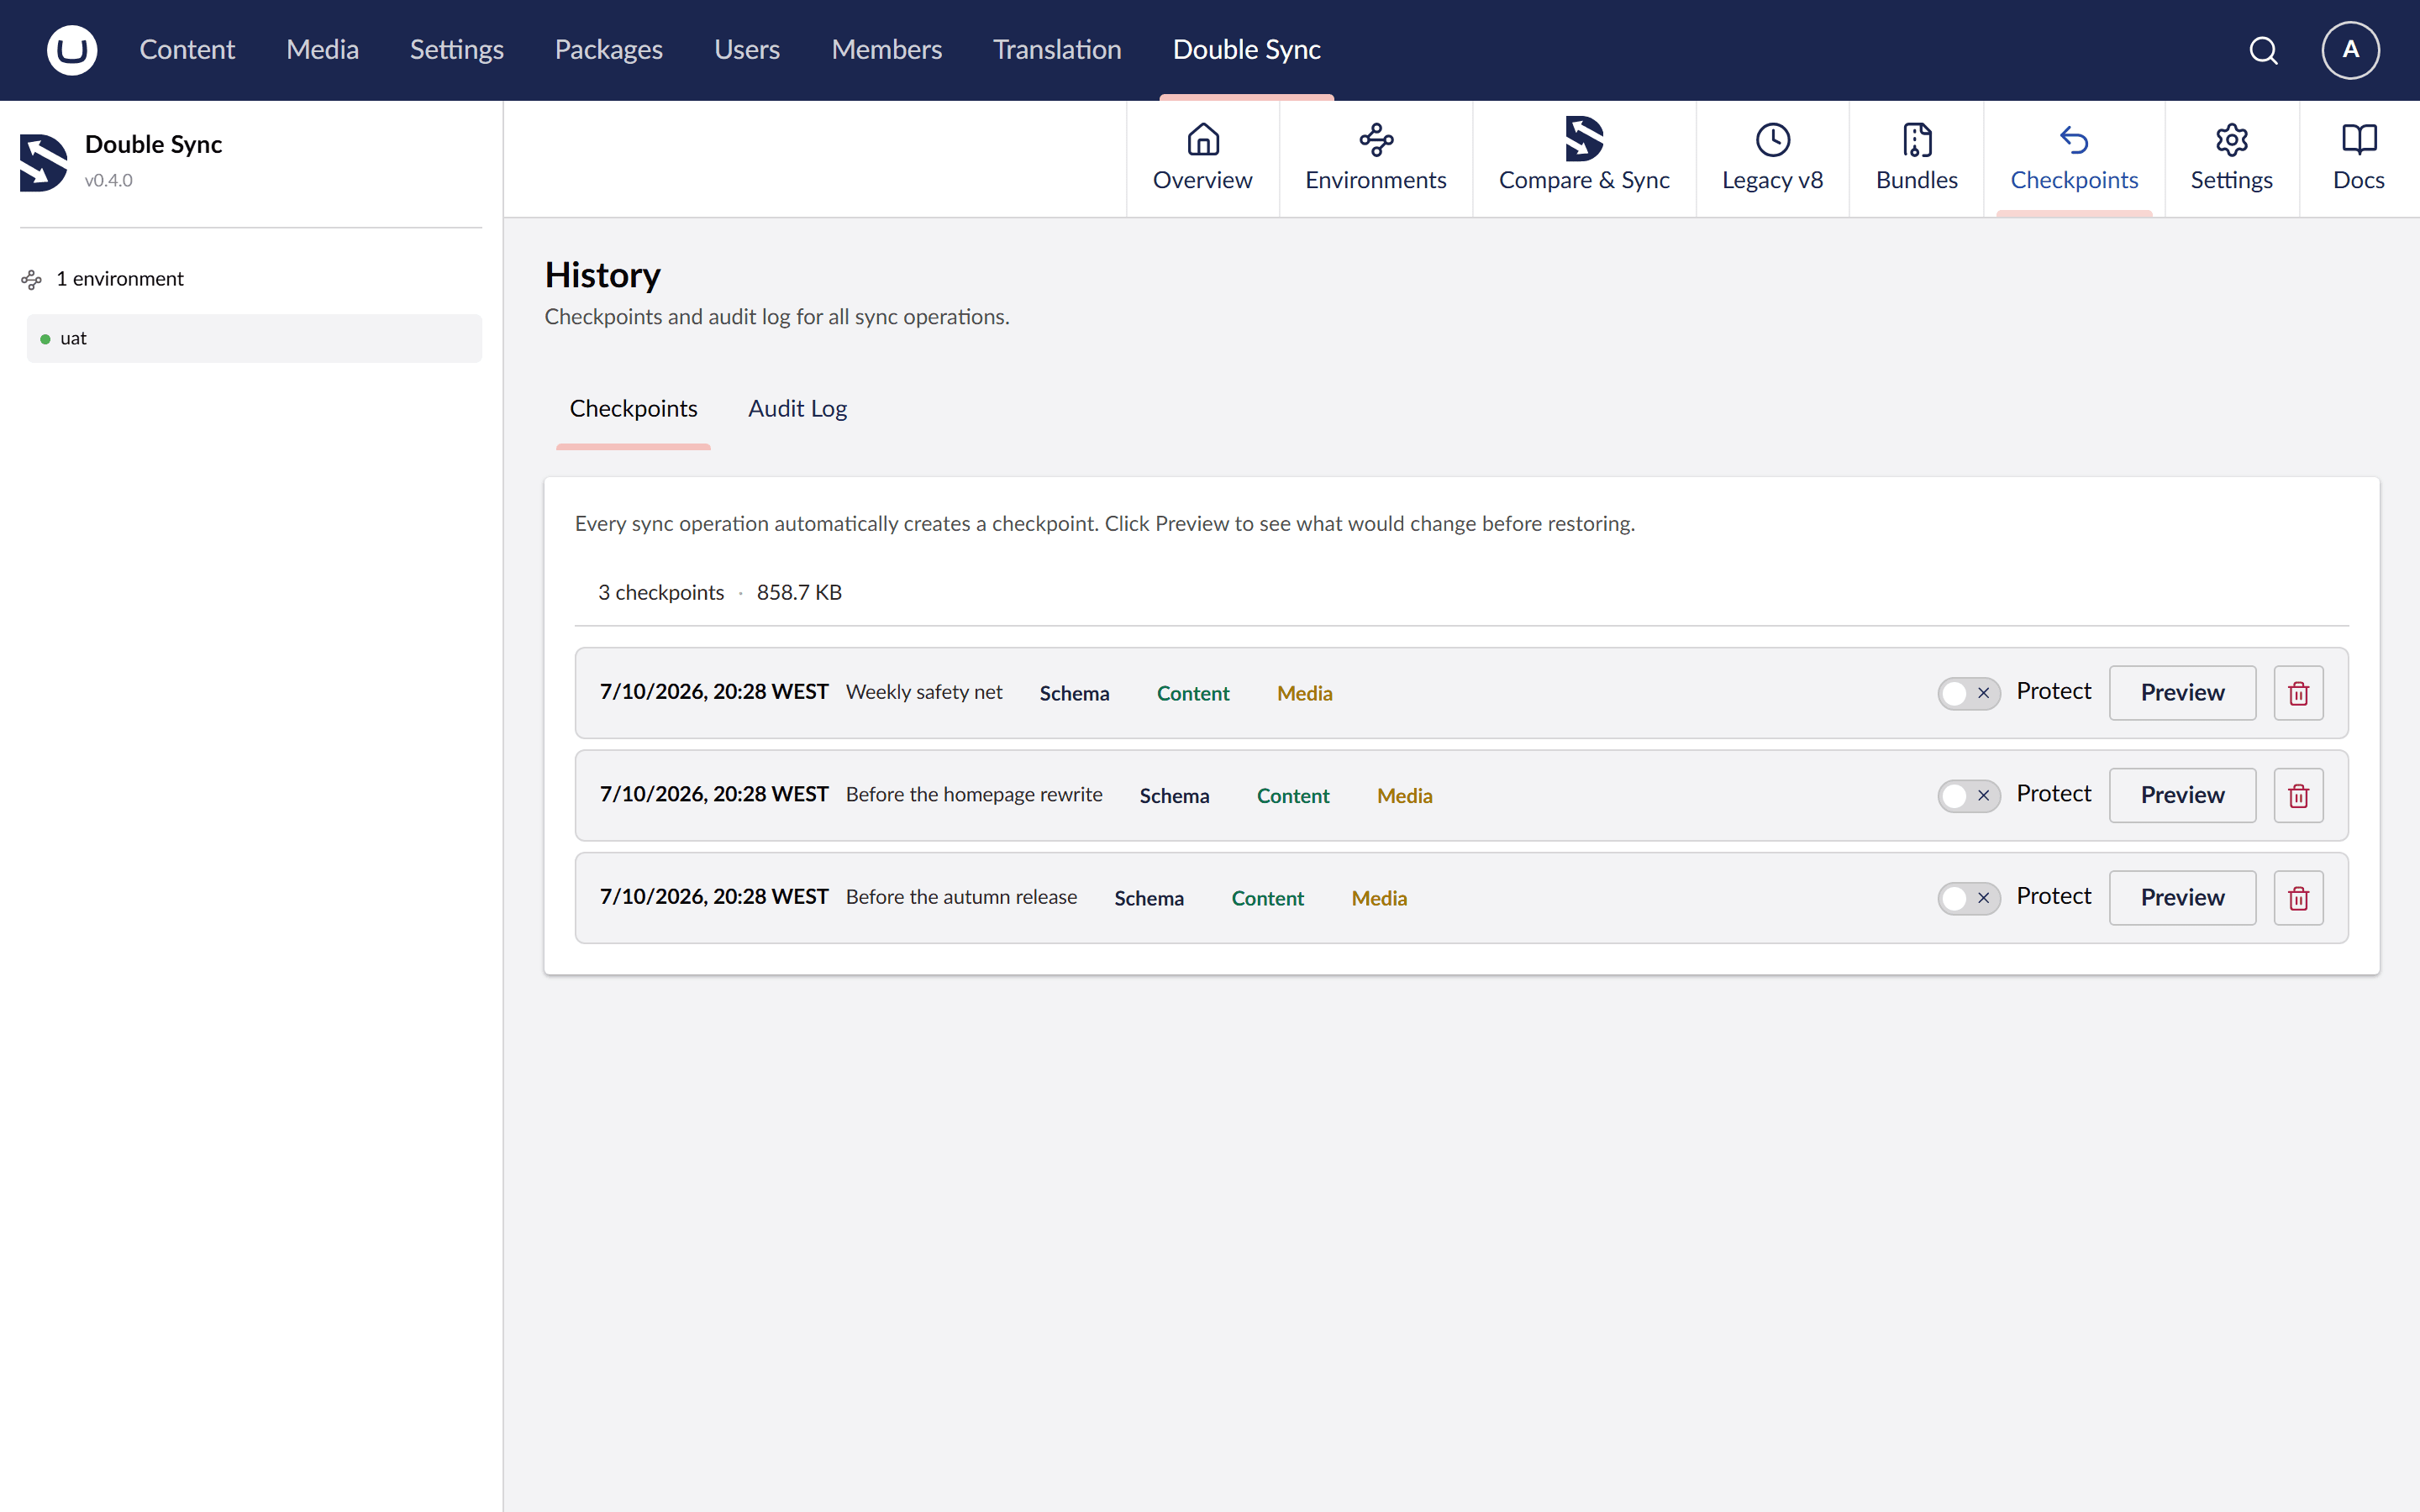Open the Content top menu
The height and width of the screenshot is (1512, 2420).
[187, 50]
